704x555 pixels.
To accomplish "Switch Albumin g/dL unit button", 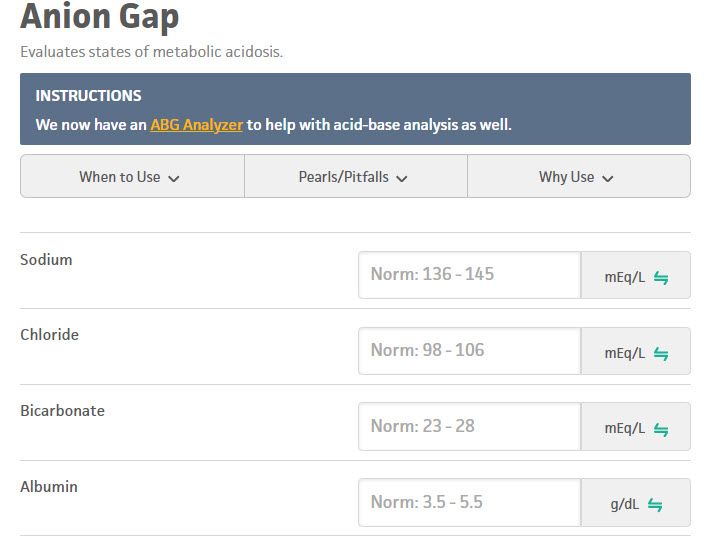I will tap(636, 502).
